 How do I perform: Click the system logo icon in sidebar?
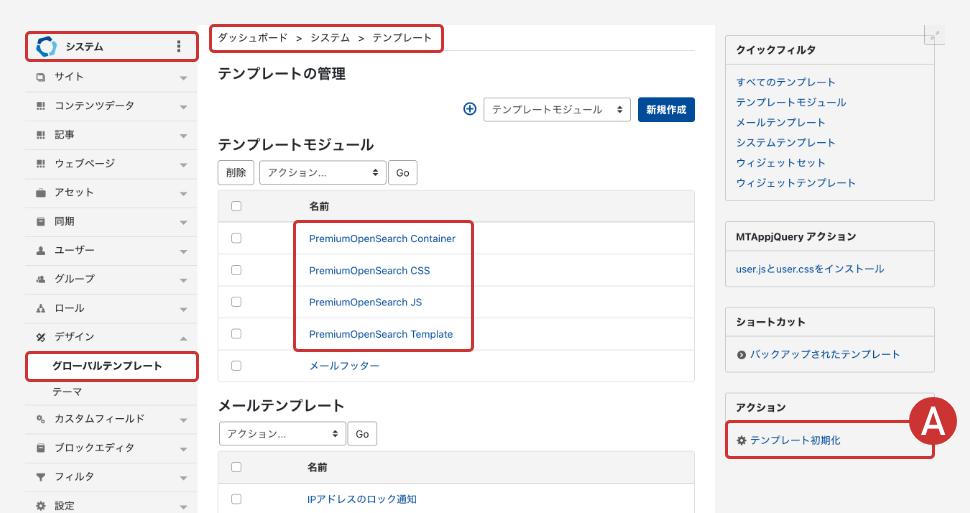tap(46, 46)
